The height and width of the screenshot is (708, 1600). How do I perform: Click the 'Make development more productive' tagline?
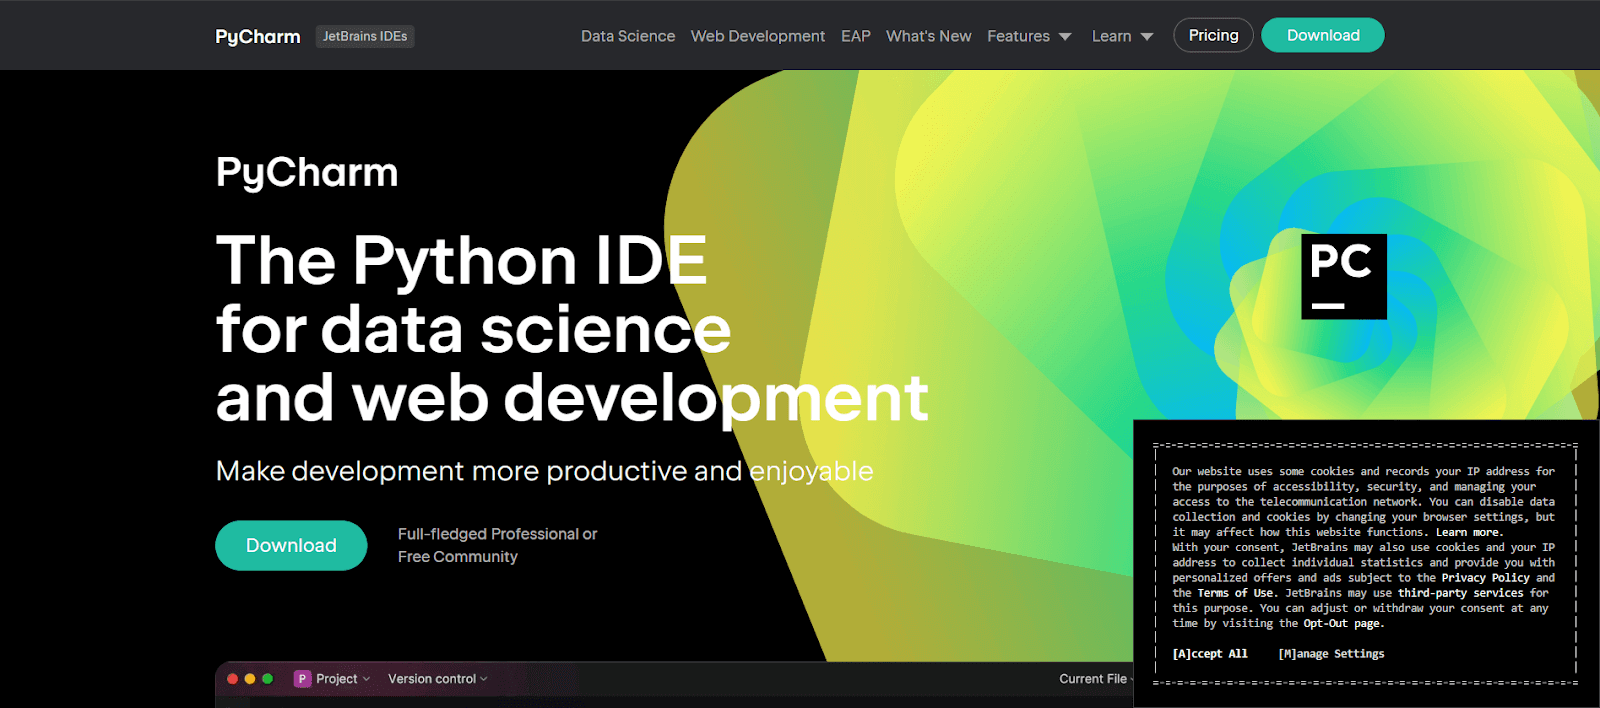click(x=544, y=471)
